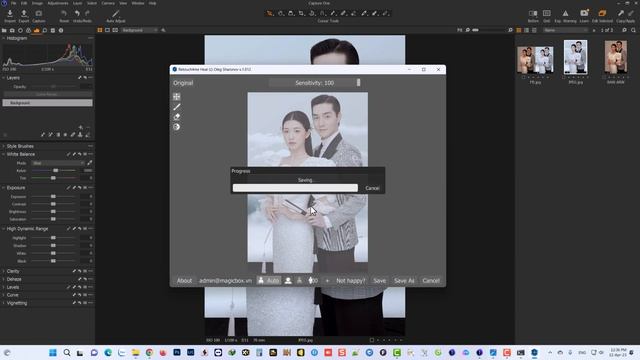640x360 pixels.
Task: Click Cancel in the Progress dialog
Action: coord(372,188)
